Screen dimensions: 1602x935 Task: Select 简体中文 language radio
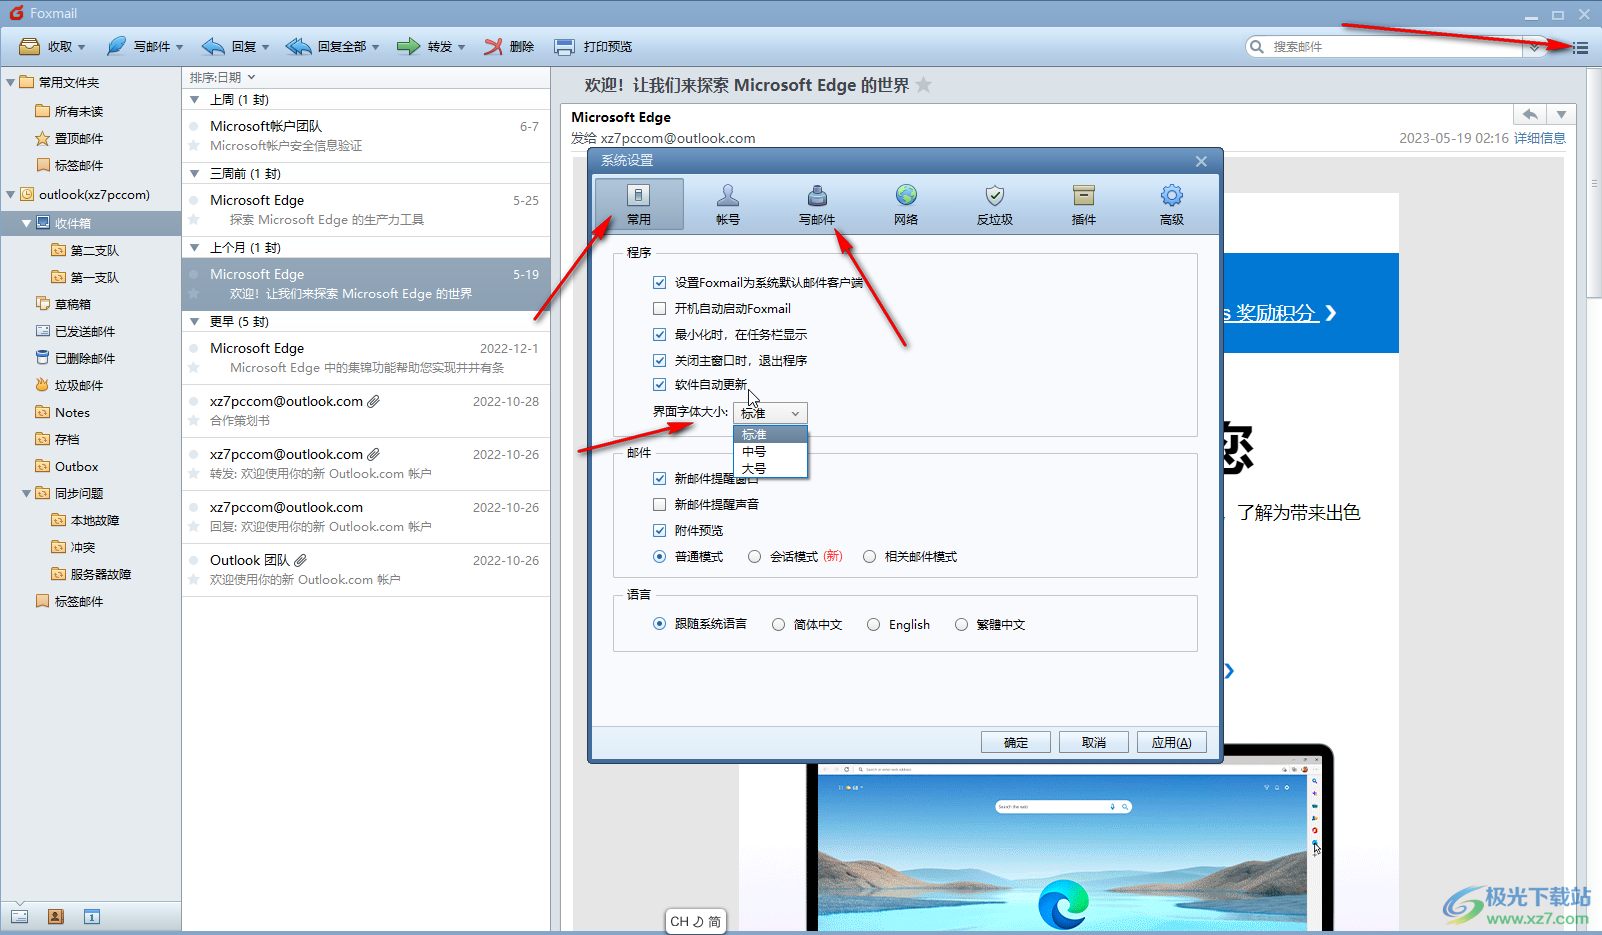[x=779, y=625]
